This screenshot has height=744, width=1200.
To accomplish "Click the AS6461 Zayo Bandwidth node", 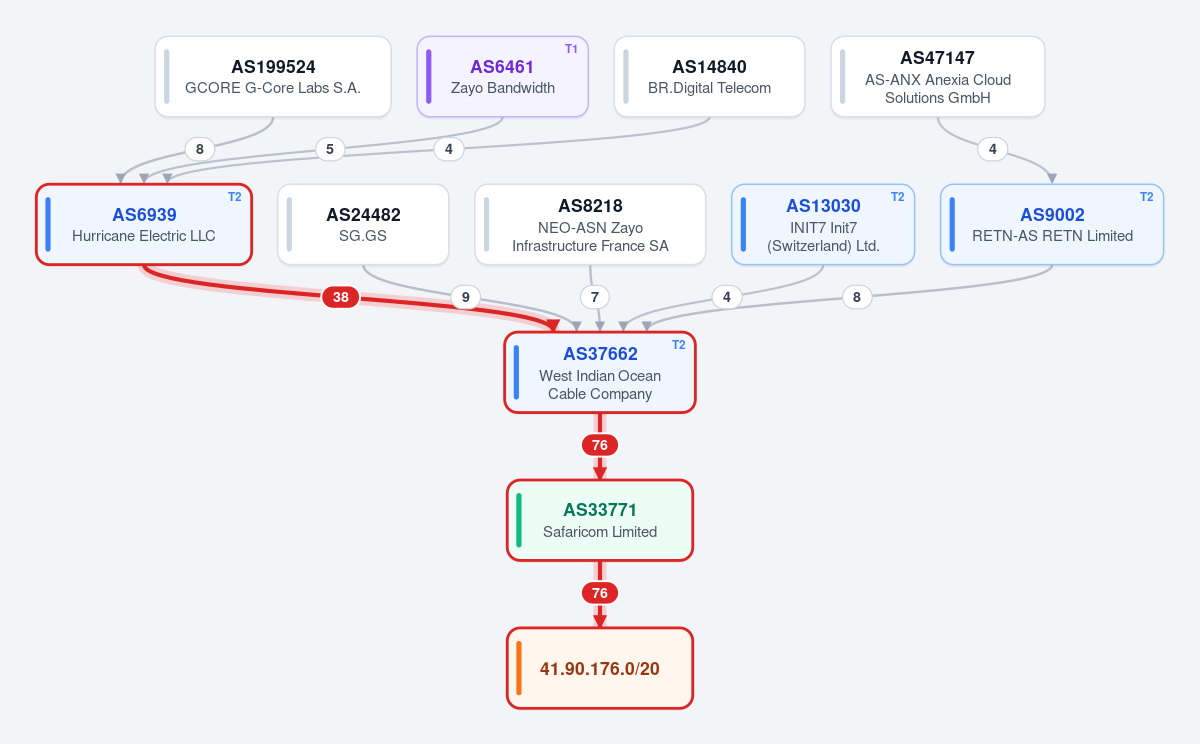I will click(503, 77).
